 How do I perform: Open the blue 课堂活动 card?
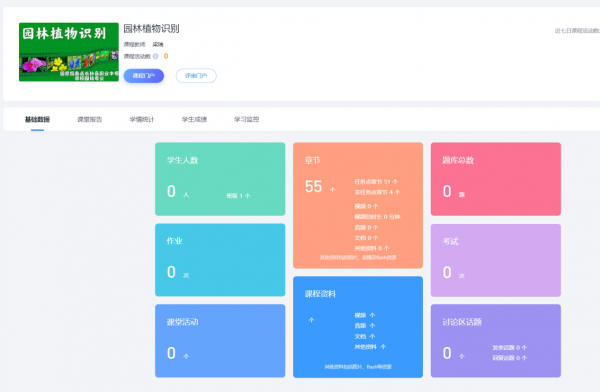[x=220, y=341]
